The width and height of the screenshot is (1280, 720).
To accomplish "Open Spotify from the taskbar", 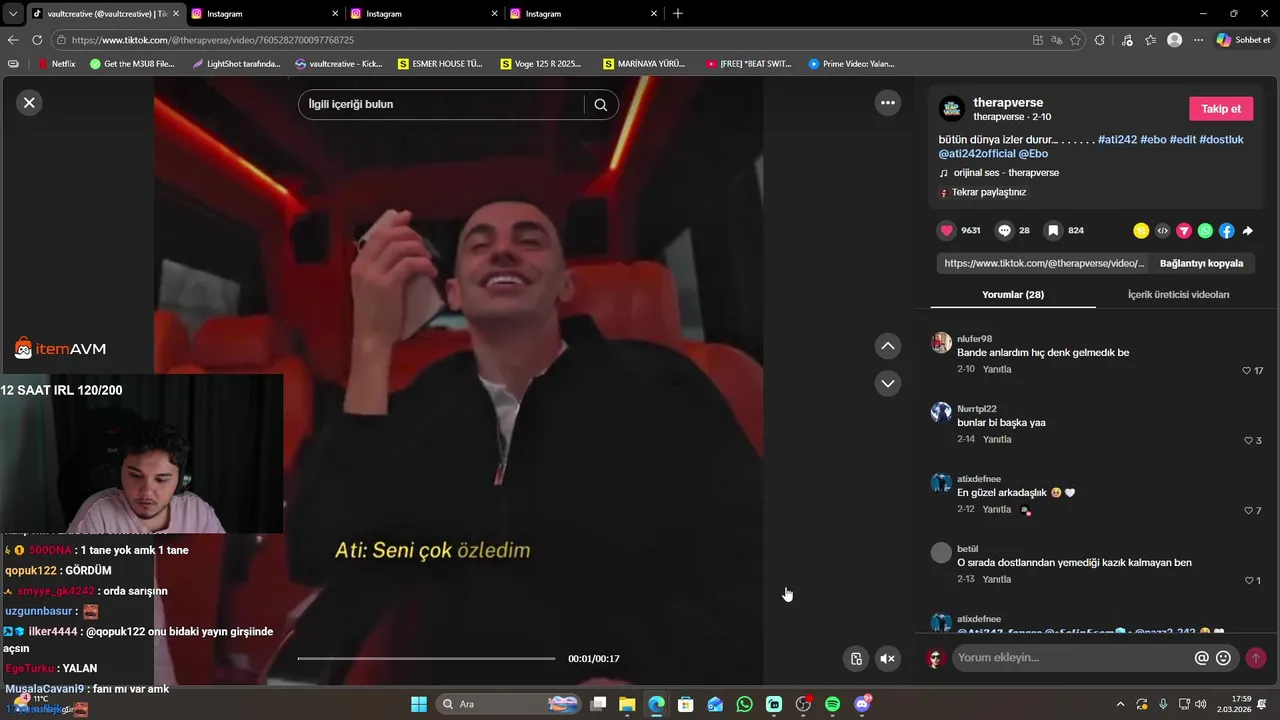I will point(832,704).
